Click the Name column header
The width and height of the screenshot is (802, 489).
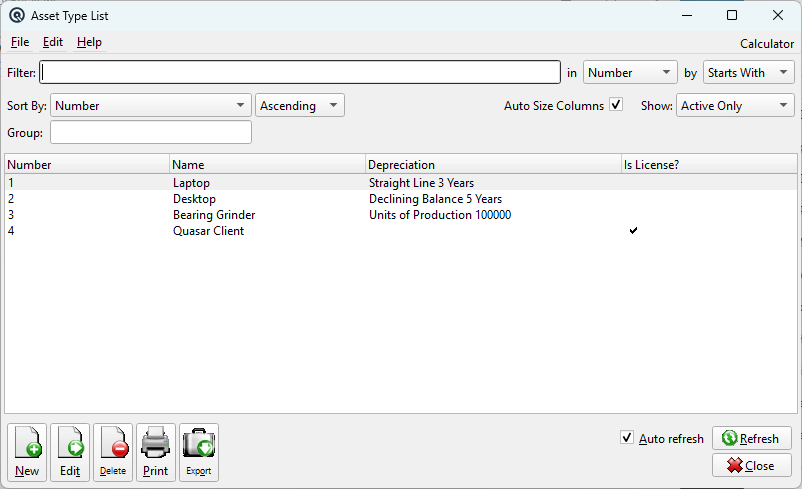268,165
